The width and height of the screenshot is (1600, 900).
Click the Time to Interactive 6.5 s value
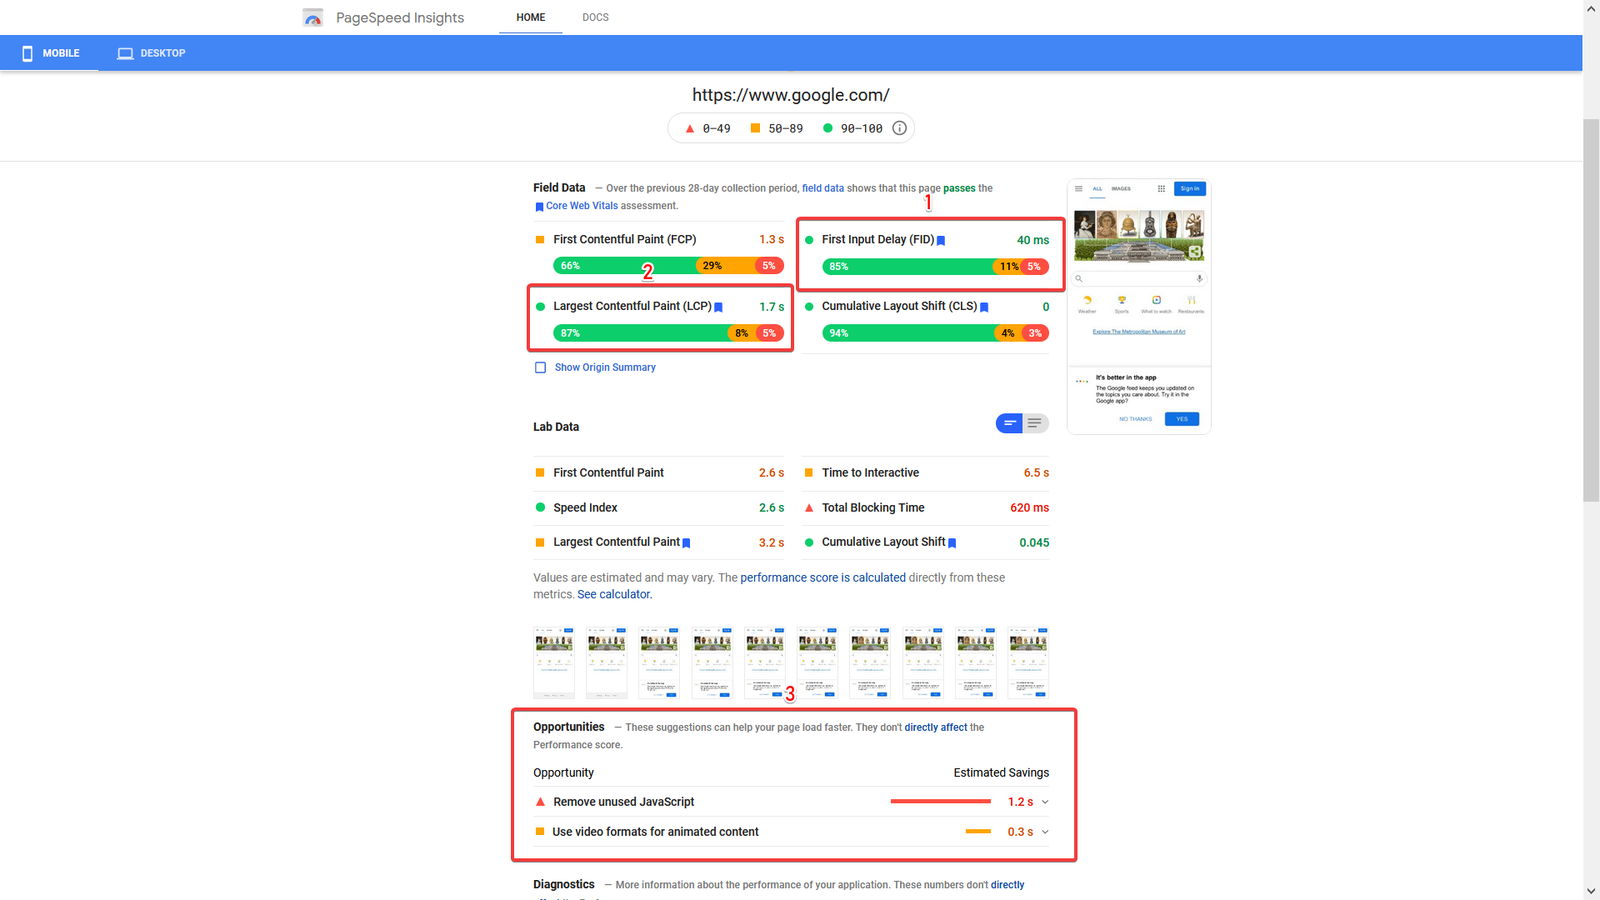click(x=1036, y=473)
